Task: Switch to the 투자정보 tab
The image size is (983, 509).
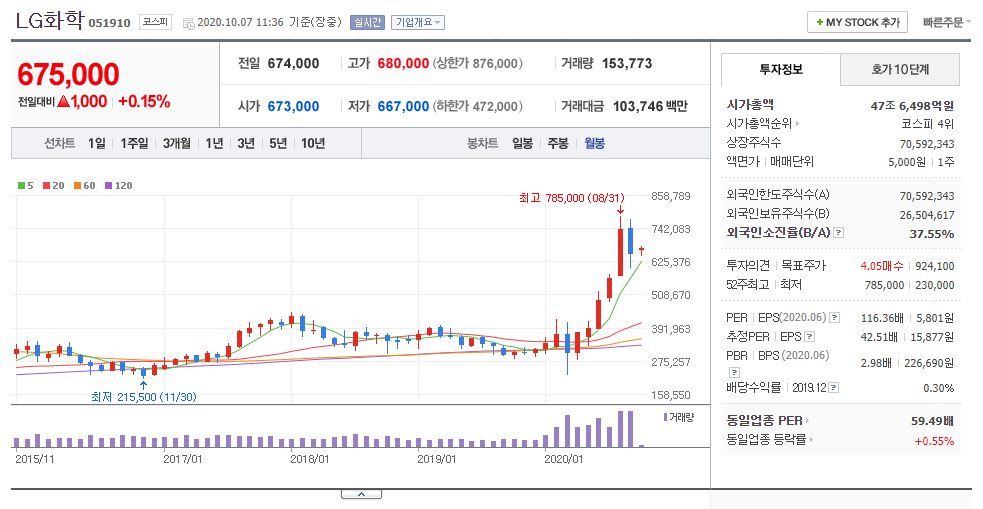Action: coord(781,70)
